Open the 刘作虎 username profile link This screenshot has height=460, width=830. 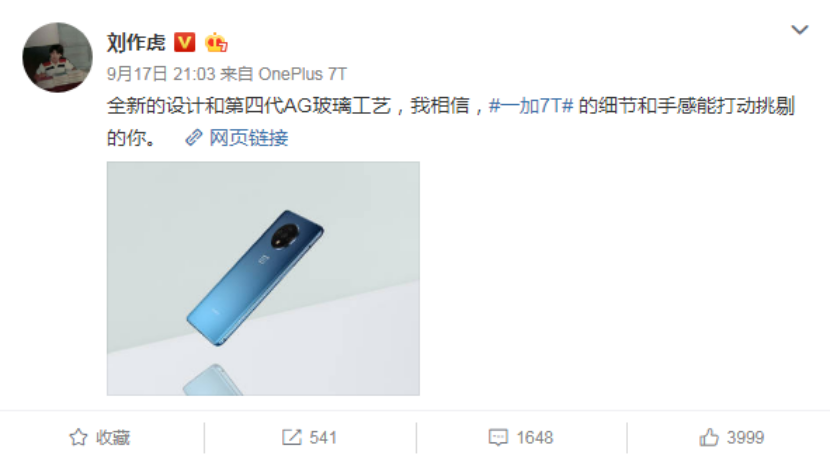click(x=136, y=42)
